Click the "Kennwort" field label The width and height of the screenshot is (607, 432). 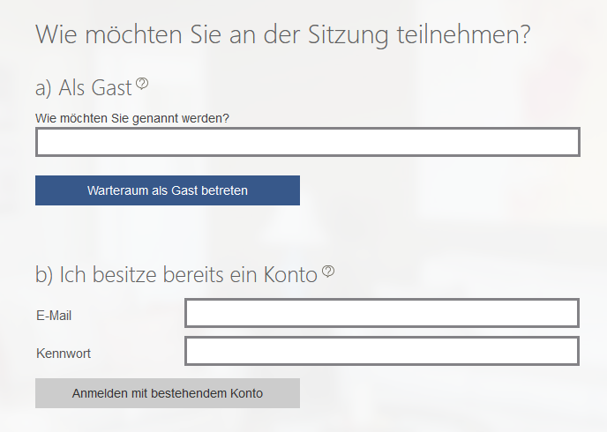coord(63,353)
